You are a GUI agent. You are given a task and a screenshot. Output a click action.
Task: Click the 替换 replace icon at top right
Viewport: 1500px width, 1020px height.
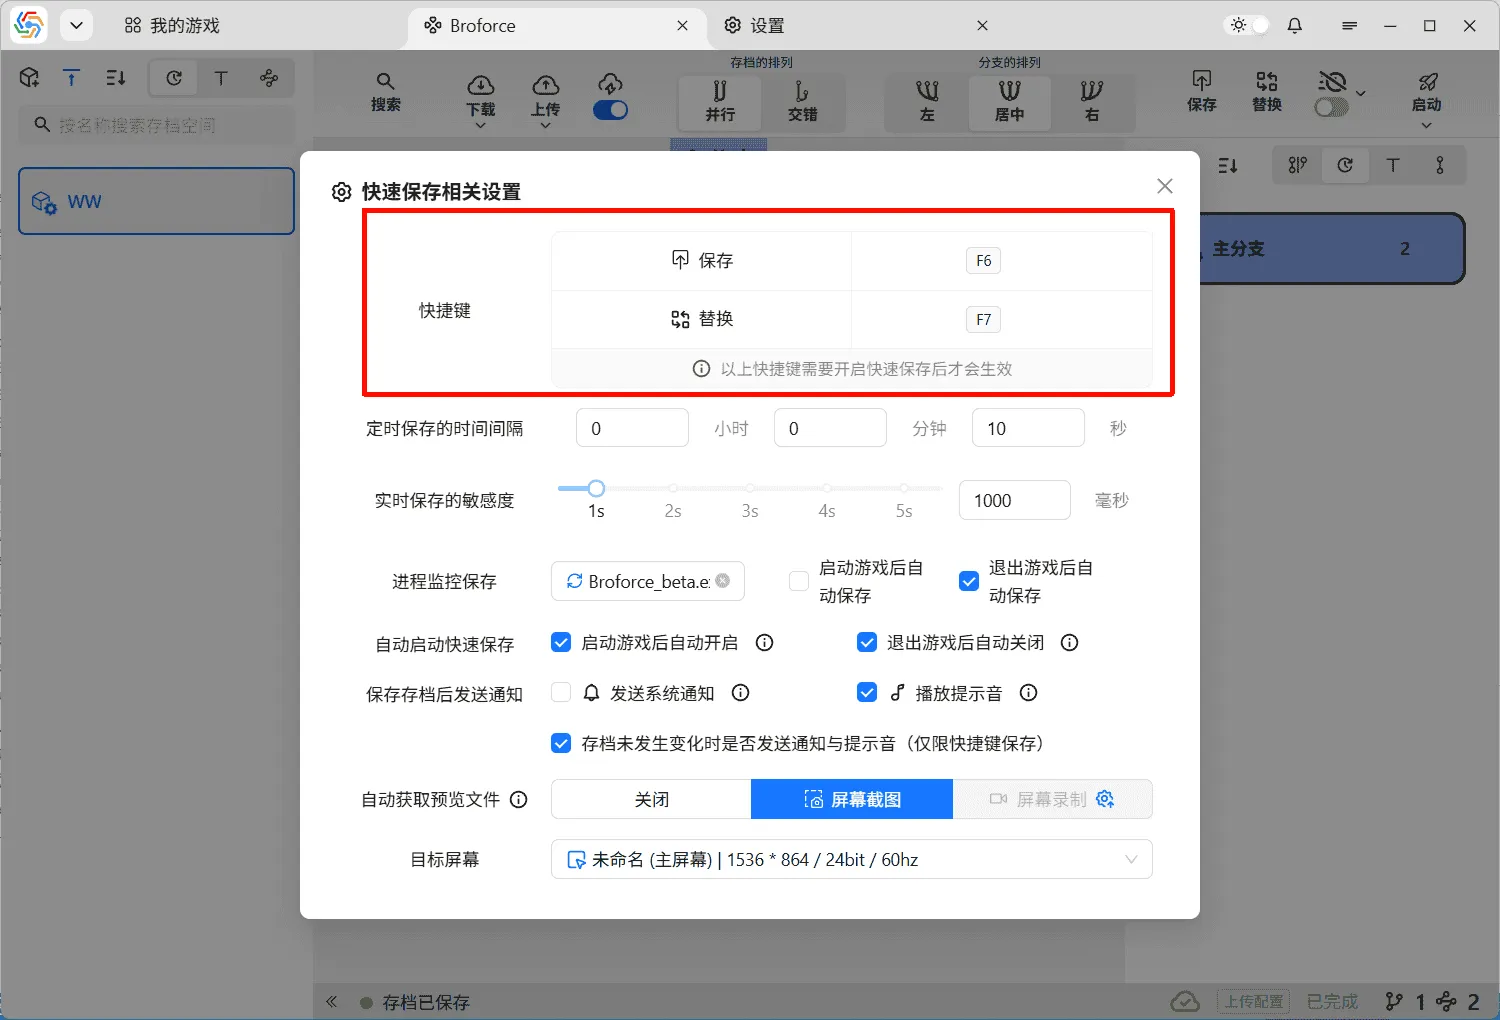[1265, 88]
